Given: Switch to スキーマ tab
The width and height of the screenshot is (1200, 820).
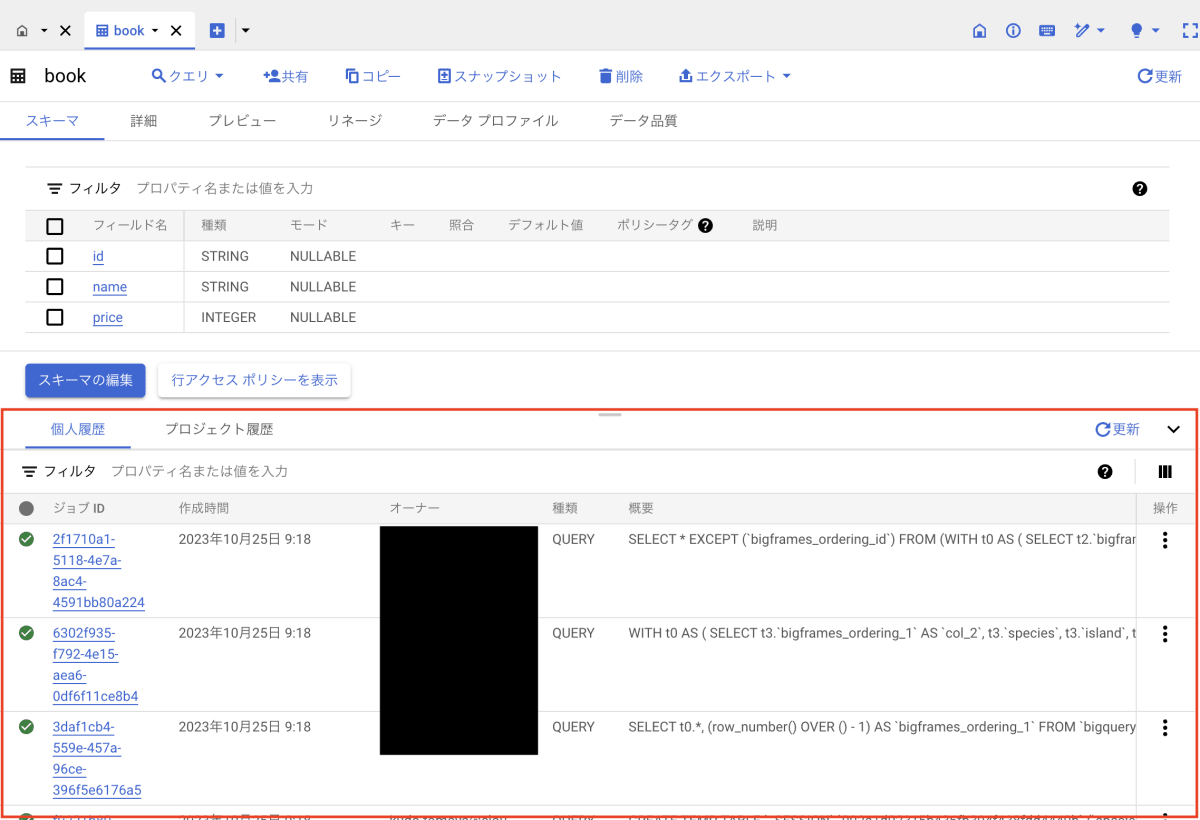Looking at the screenshot, I should click(52, 120).
